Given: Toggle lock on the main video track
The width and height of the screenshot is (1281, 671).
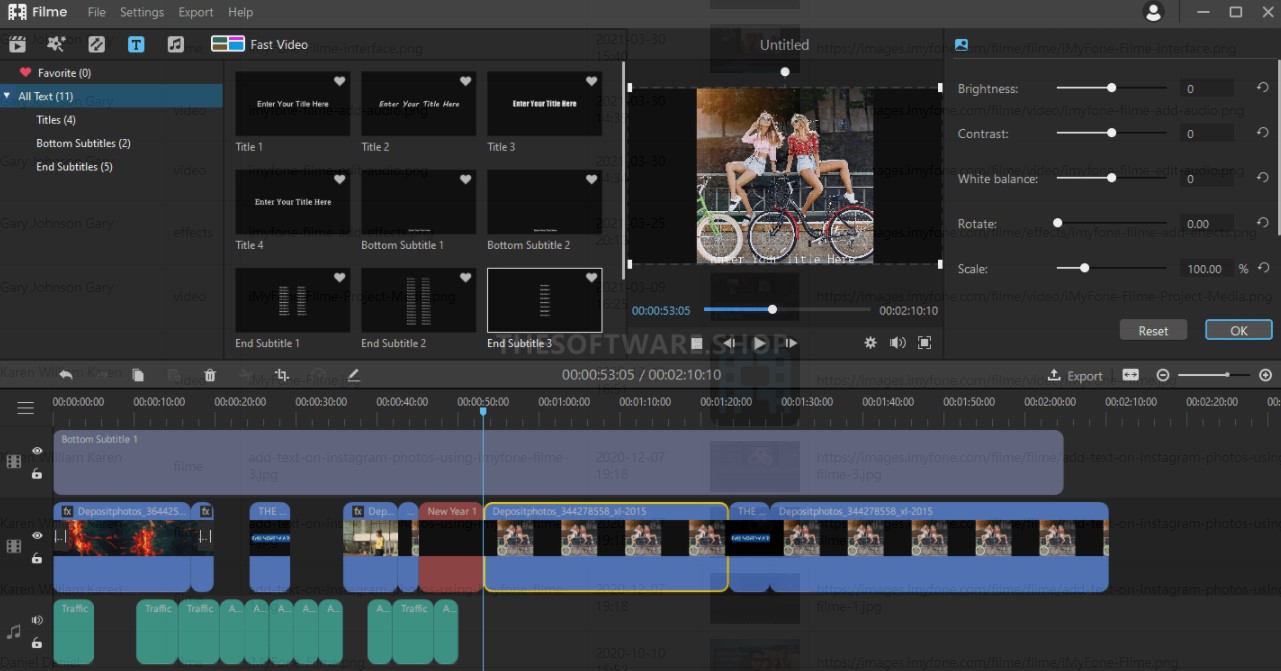Looking at the screenshot, I should pyautogui.click(x=37, y=559).
